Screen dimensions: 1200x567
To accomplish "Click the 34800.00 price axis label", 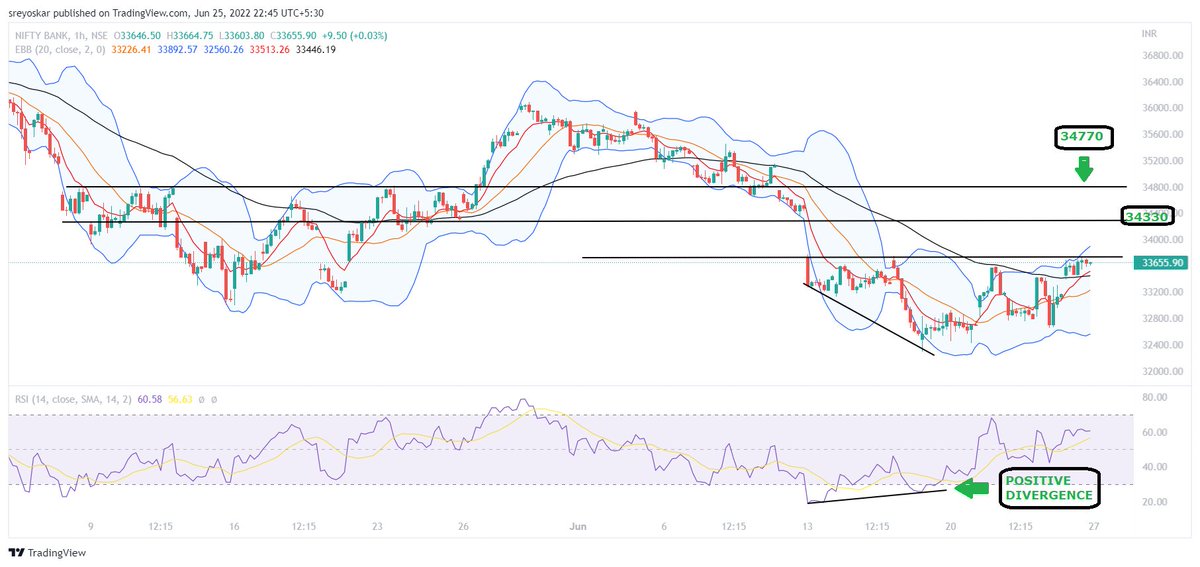I will tap(1162, 187).
